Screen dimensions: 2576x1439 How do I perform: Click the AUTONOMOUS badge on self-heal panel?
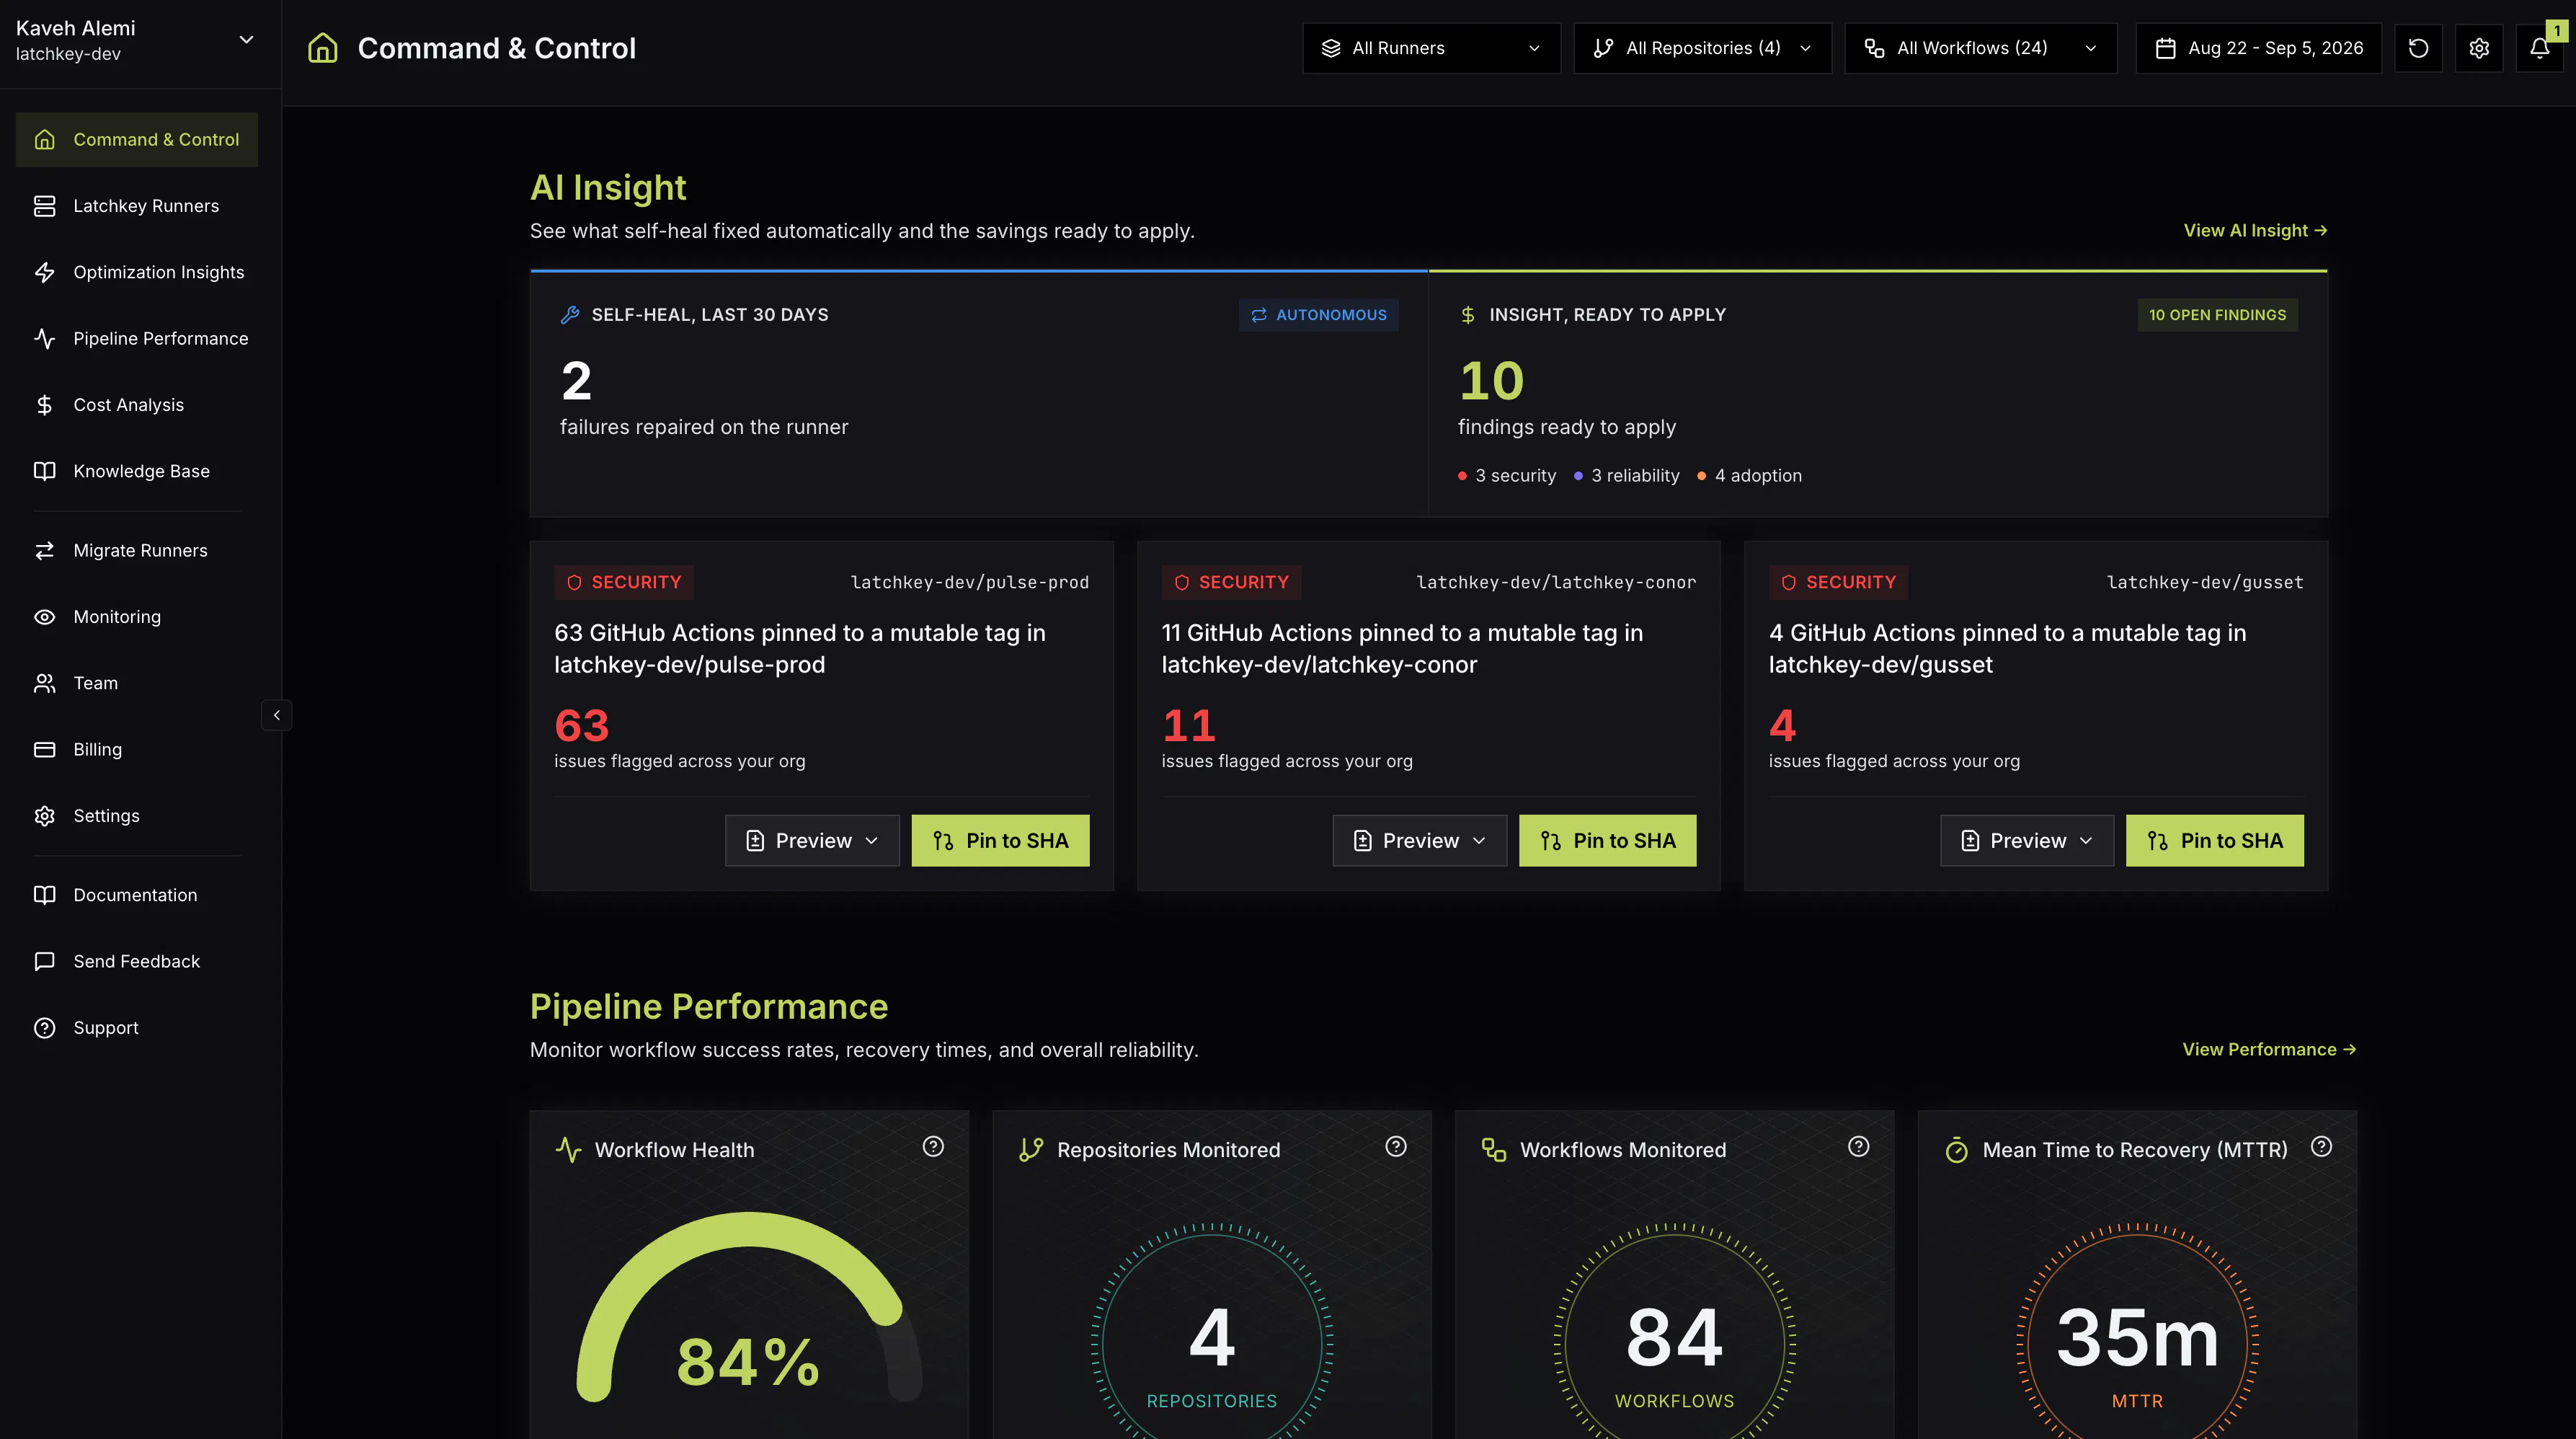(x=1318, y=315)
